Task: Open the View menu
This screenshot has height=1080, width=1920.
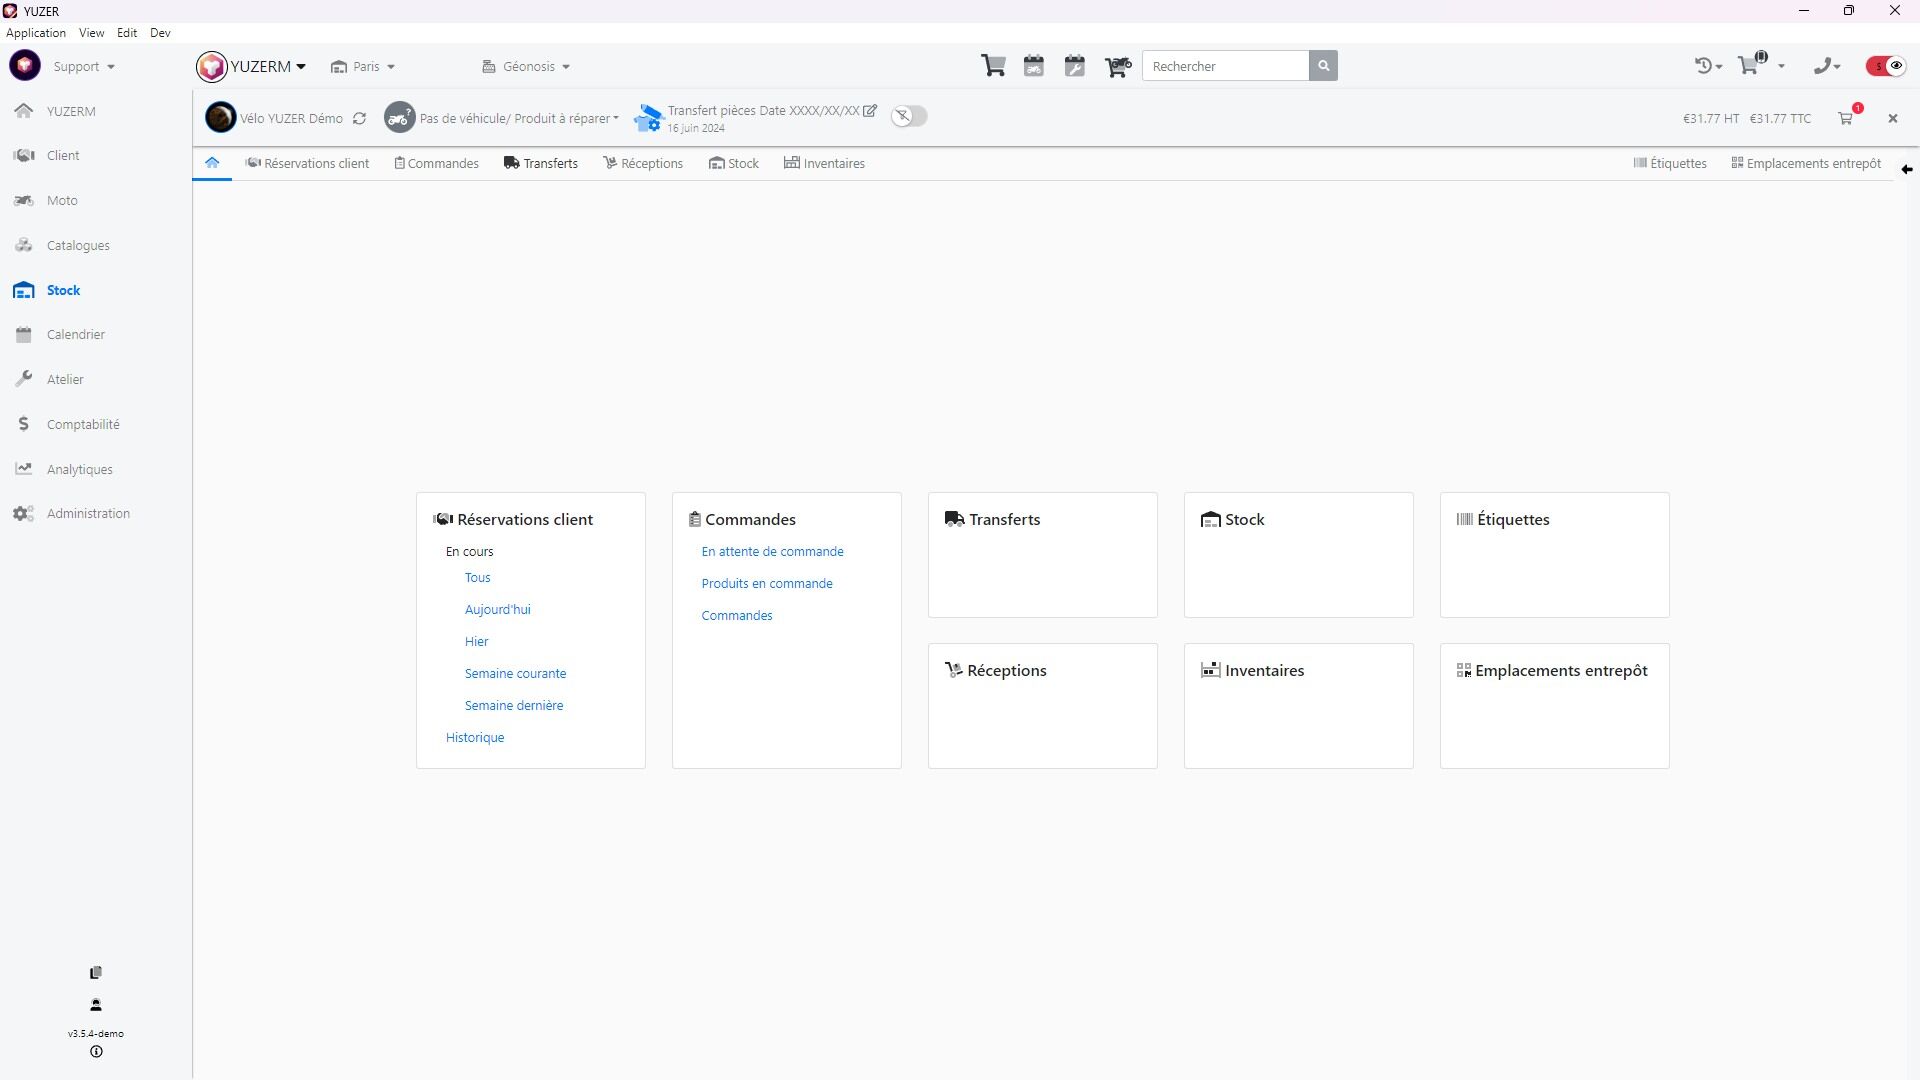Action: 91,33
